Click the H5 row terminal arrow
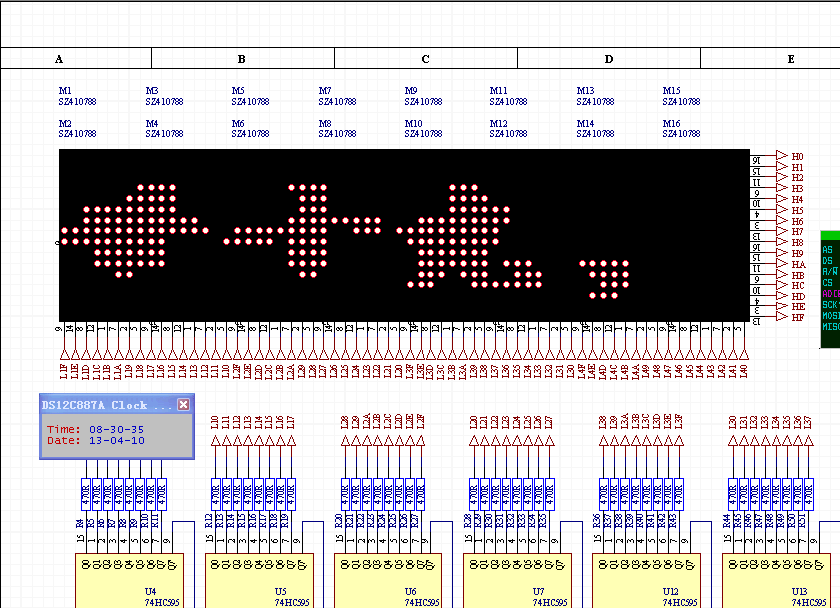Screen dimensions: 840x608 pos(782,209)
